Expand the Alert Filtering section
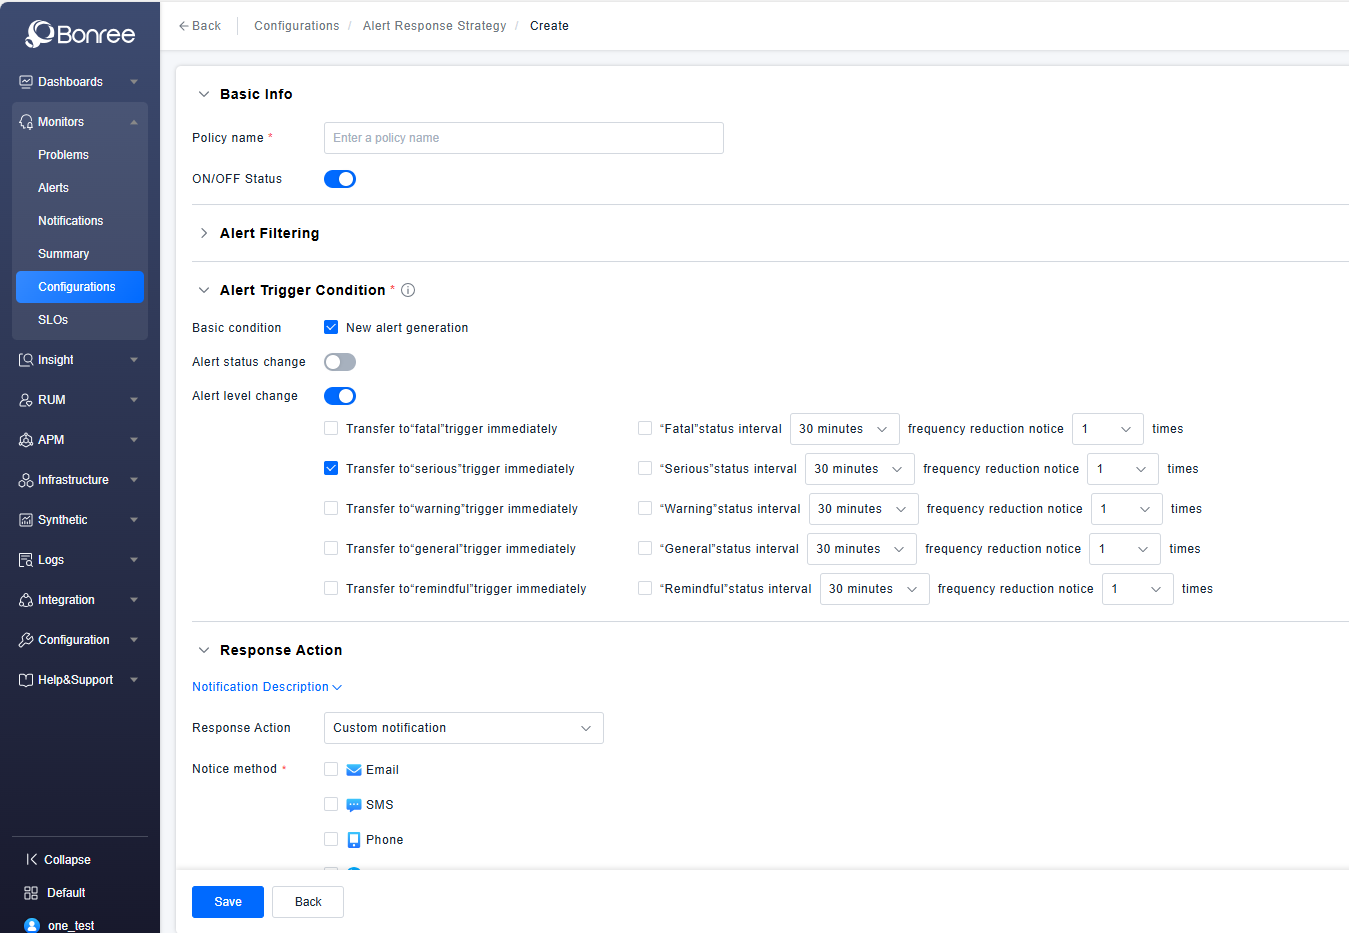 (x=204, y=233)
